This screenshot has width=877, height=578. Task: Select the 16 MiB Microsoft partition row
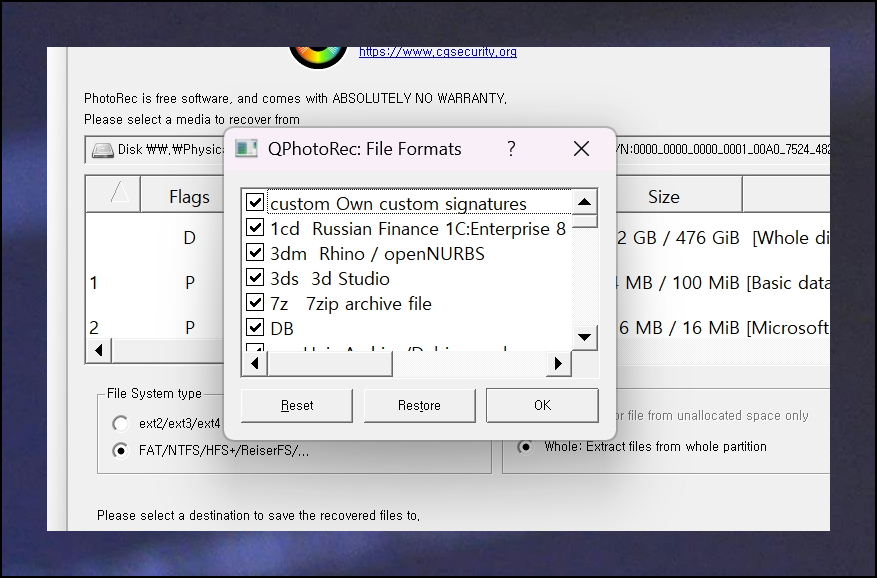click(x=458, y=327)
